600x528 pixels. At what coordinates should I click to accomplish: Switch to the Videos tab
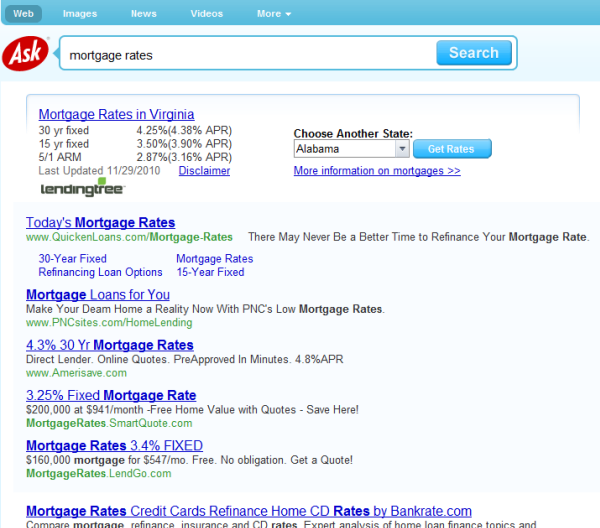click(x=207, y=14)
